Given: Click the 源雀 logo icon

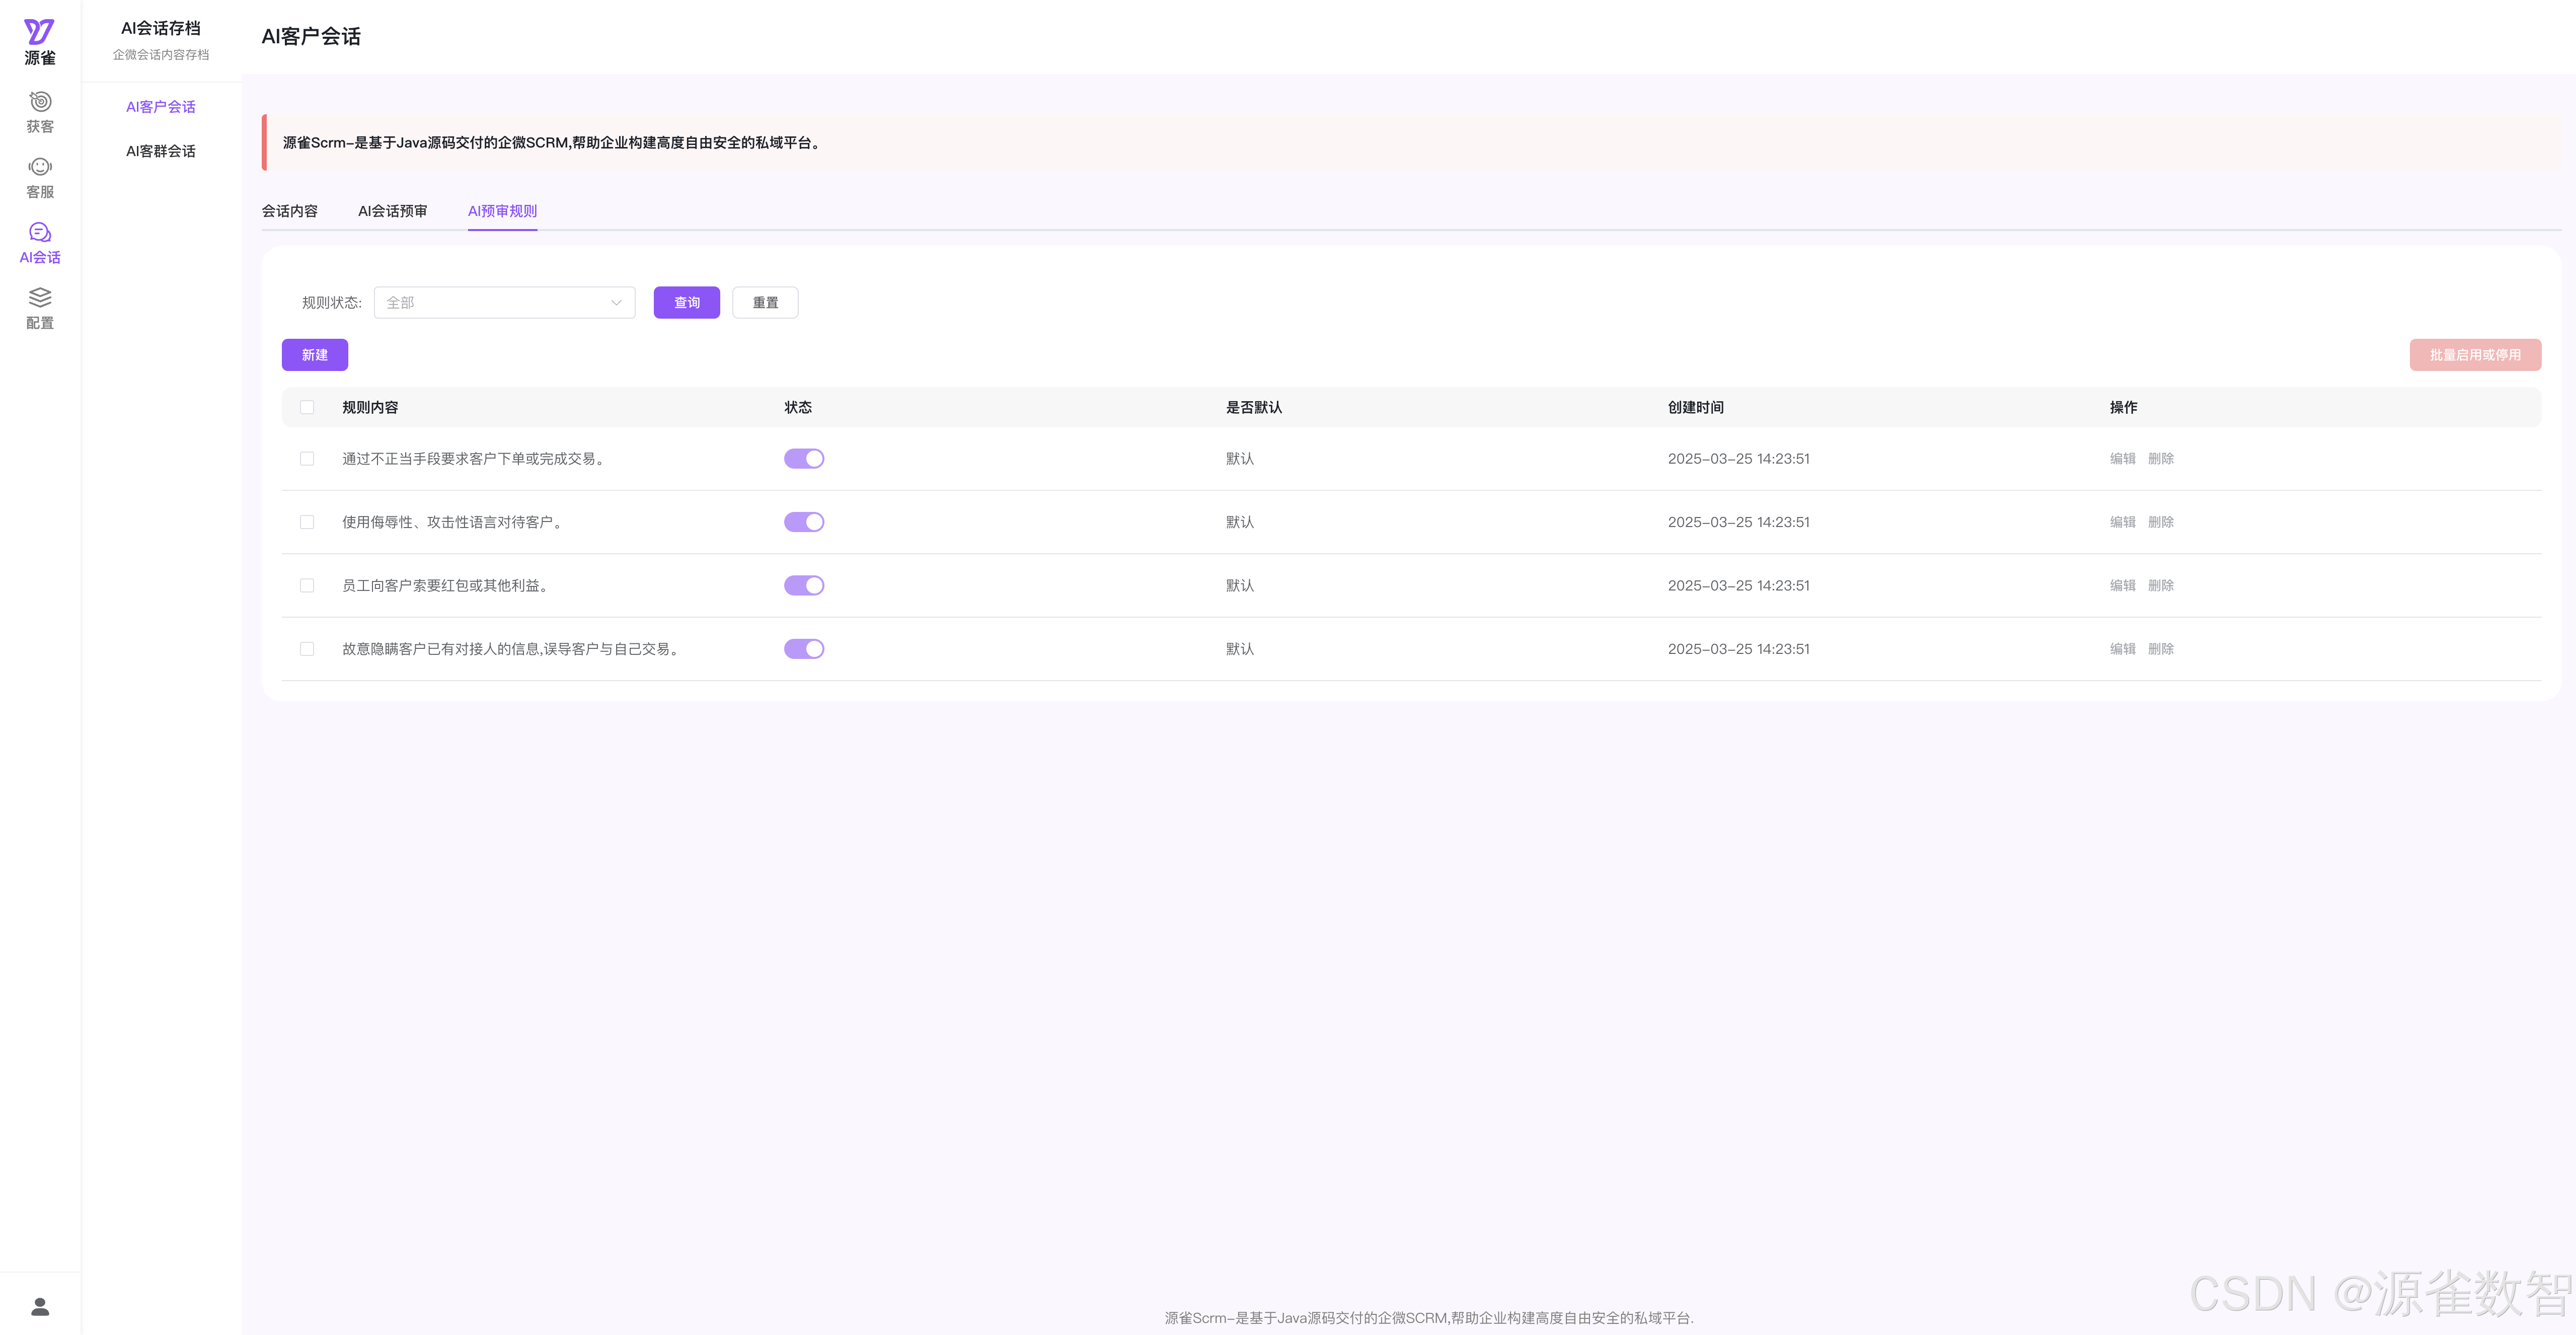Looking at the screenshot, I should [39, 32].
